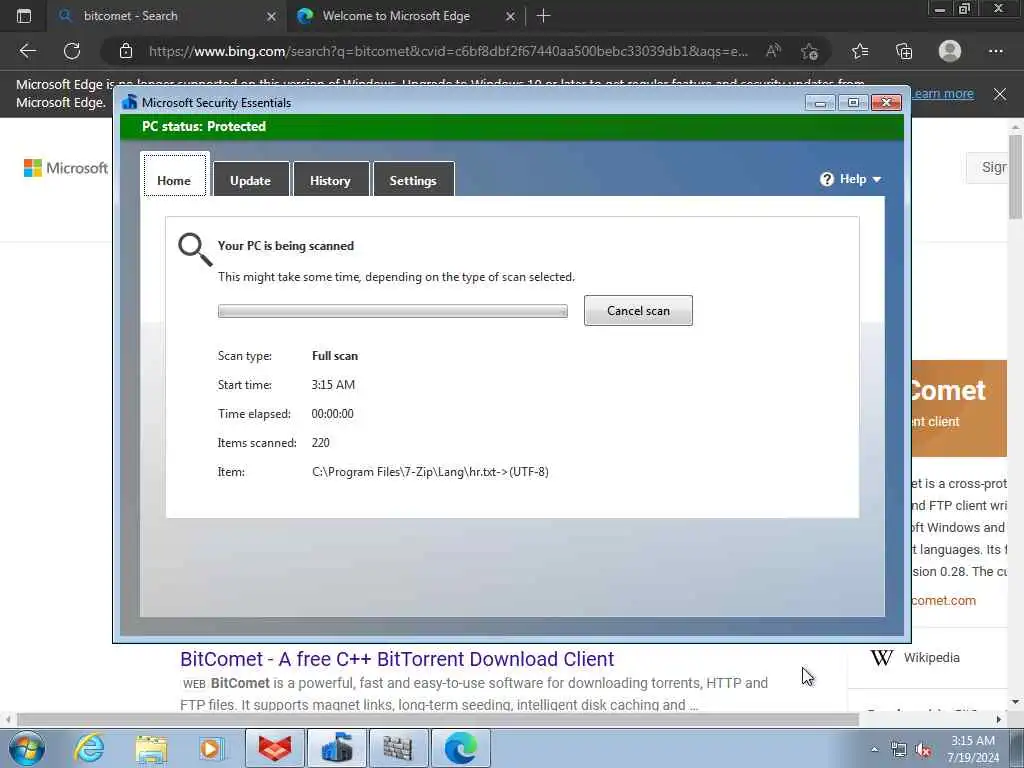This screenshot has height=768, width=1024.
Task: Cancel the running full scan
Action: 638,311
